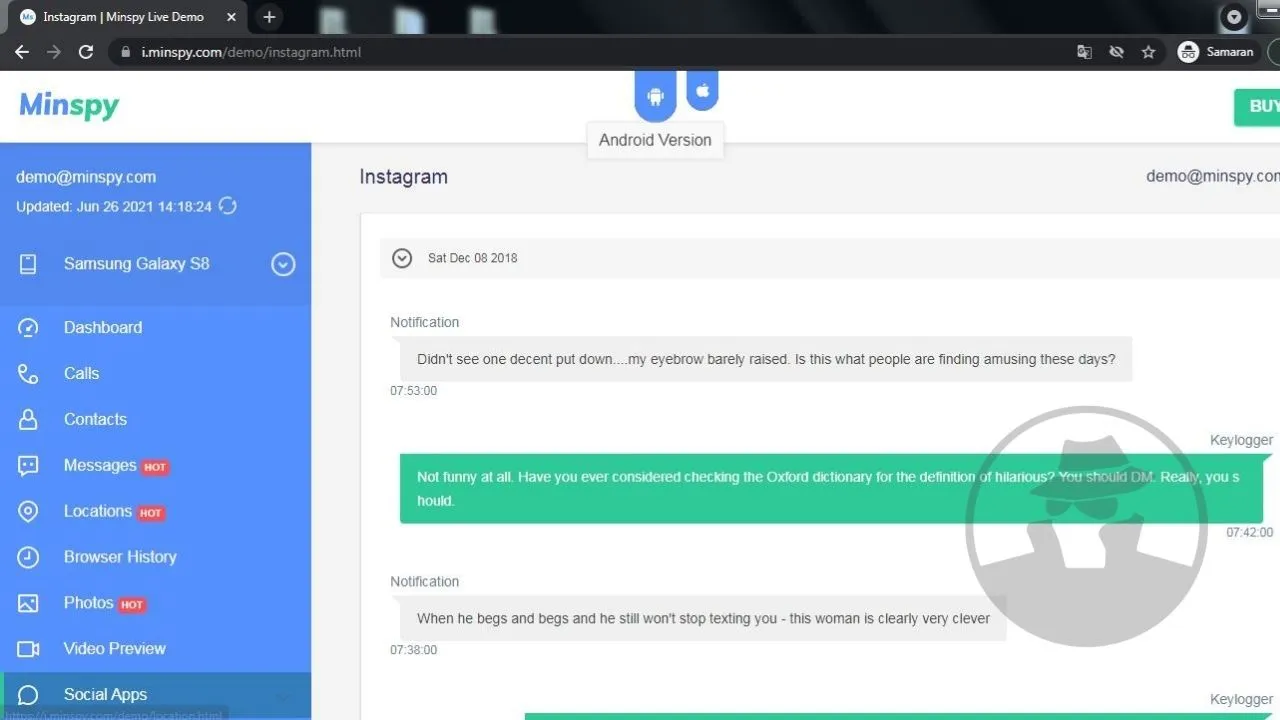Viewport: 1280px width, 720px height.
Task: Click the demo@minspy.com account at top right
Action: [1213, 176]
